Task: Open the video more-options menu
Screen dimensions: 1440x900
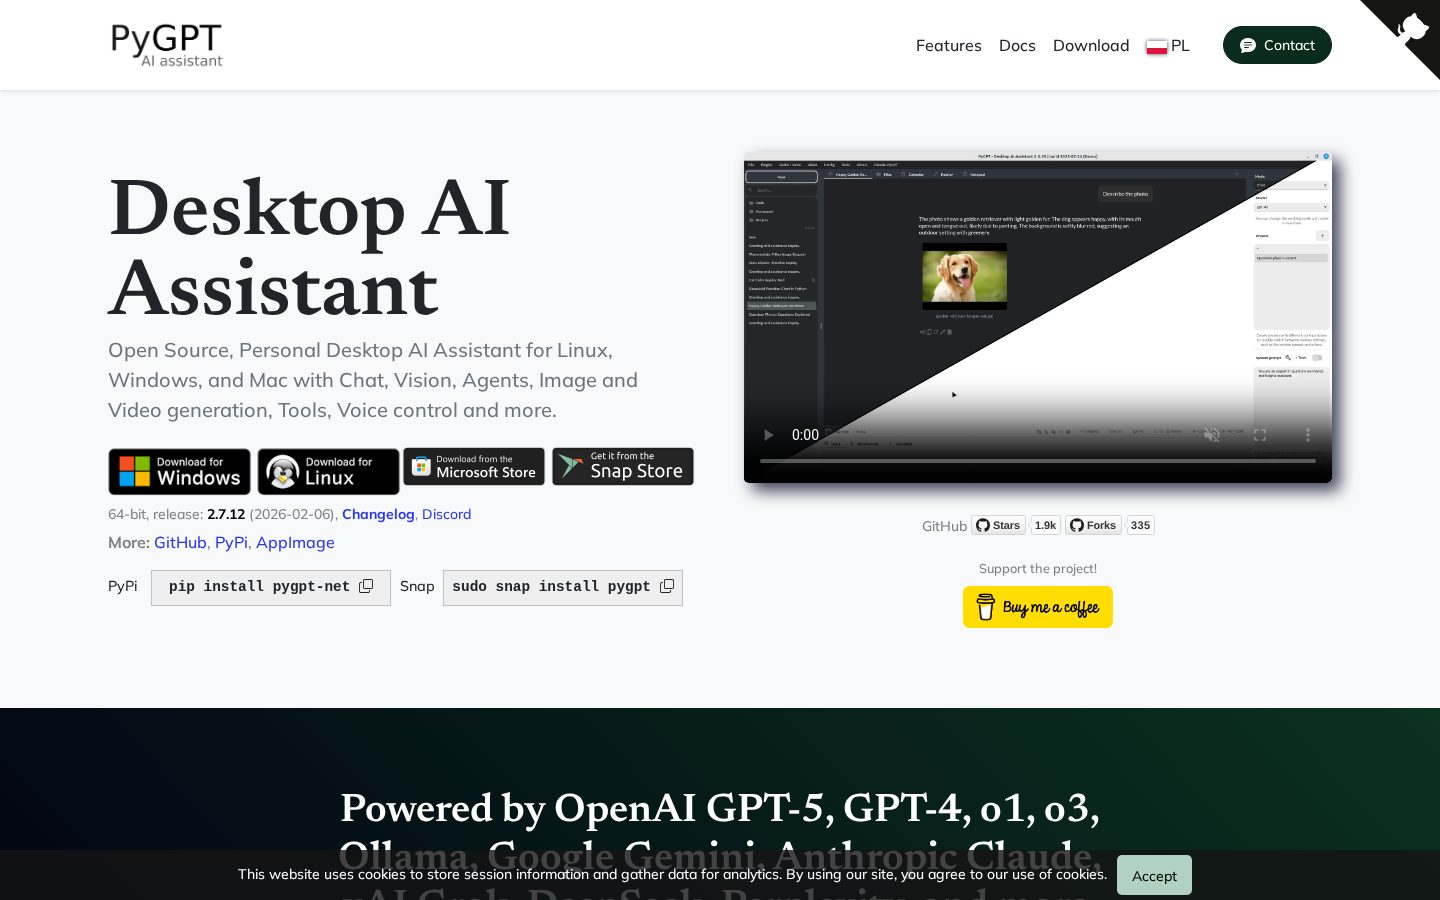Action: pos(1307,435)
